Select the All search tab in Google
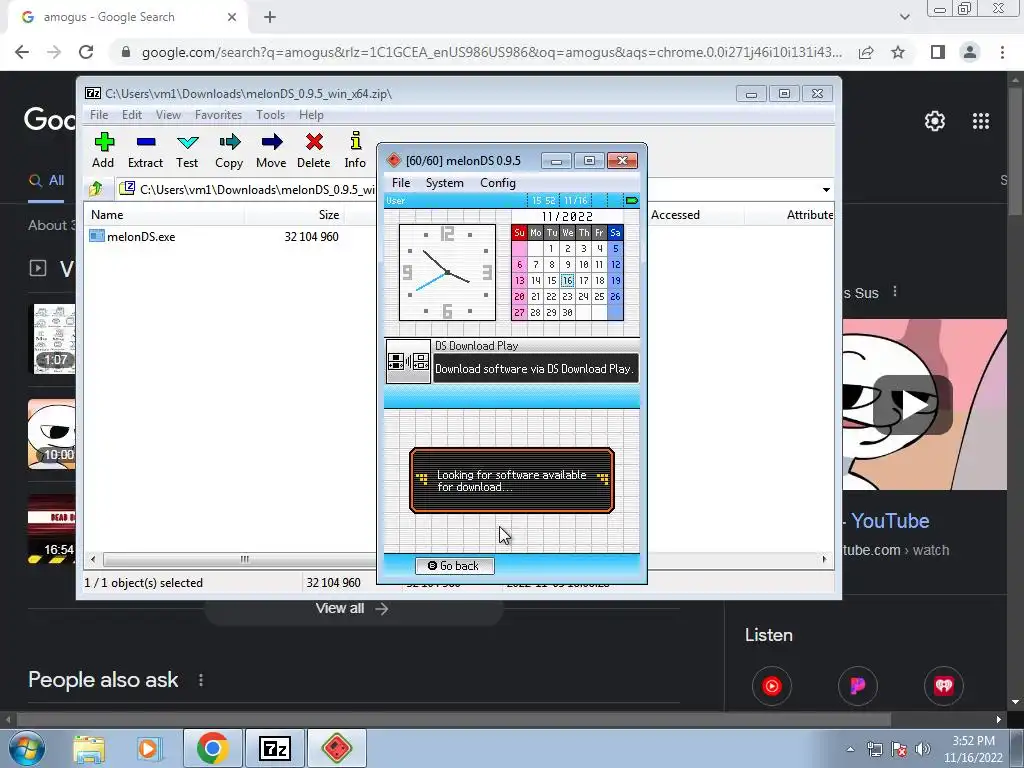The image size is (1024, 768). coord(46,181)
